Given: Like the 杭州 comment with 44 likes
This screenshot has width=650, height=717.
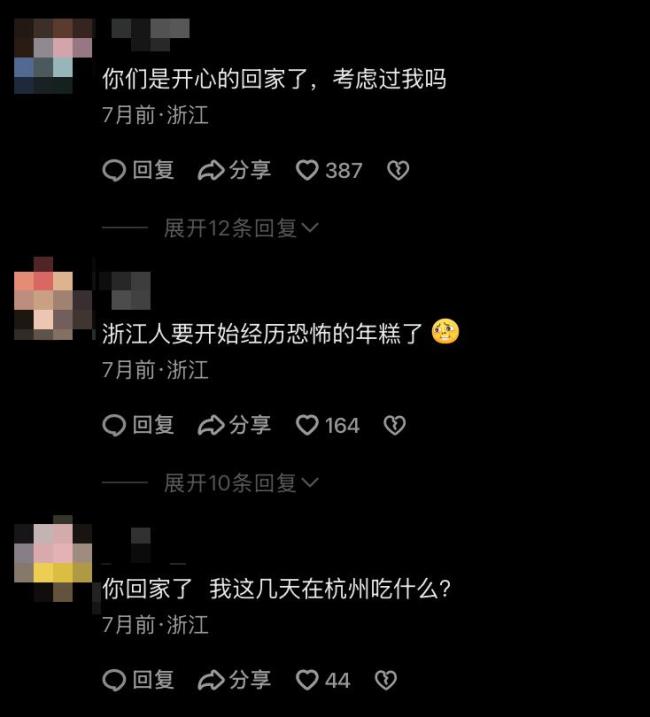Looking at the screenshot, I should click(307, 680).
